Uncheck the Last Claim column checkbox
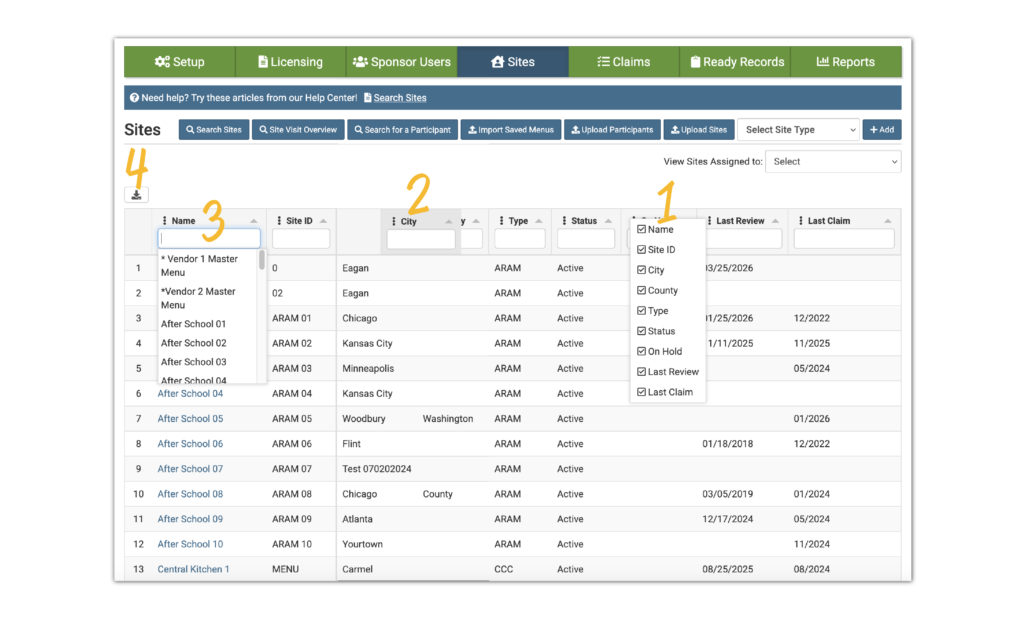 (641, 392)
